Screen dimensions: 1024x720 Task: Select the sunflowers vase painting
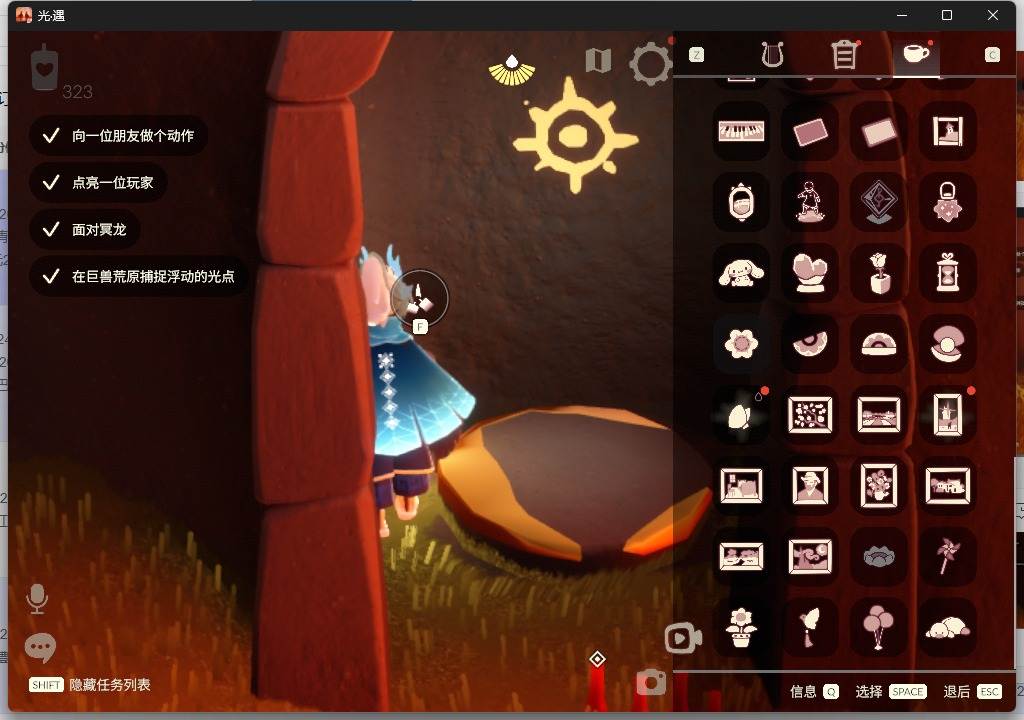tap(878, 485)
